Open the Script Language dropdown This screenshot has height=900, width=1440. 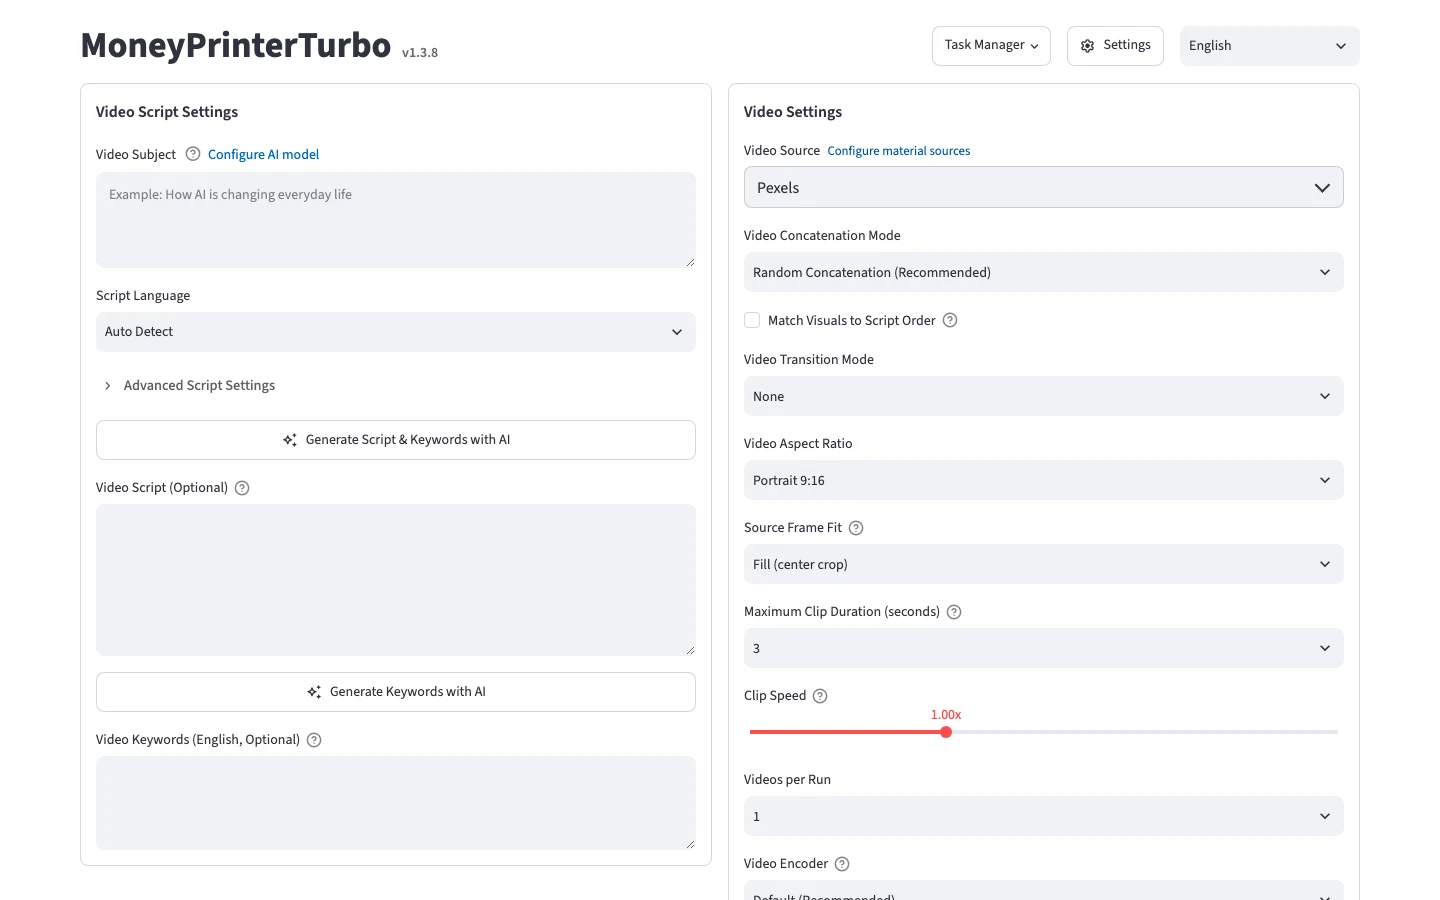(395, 332)
